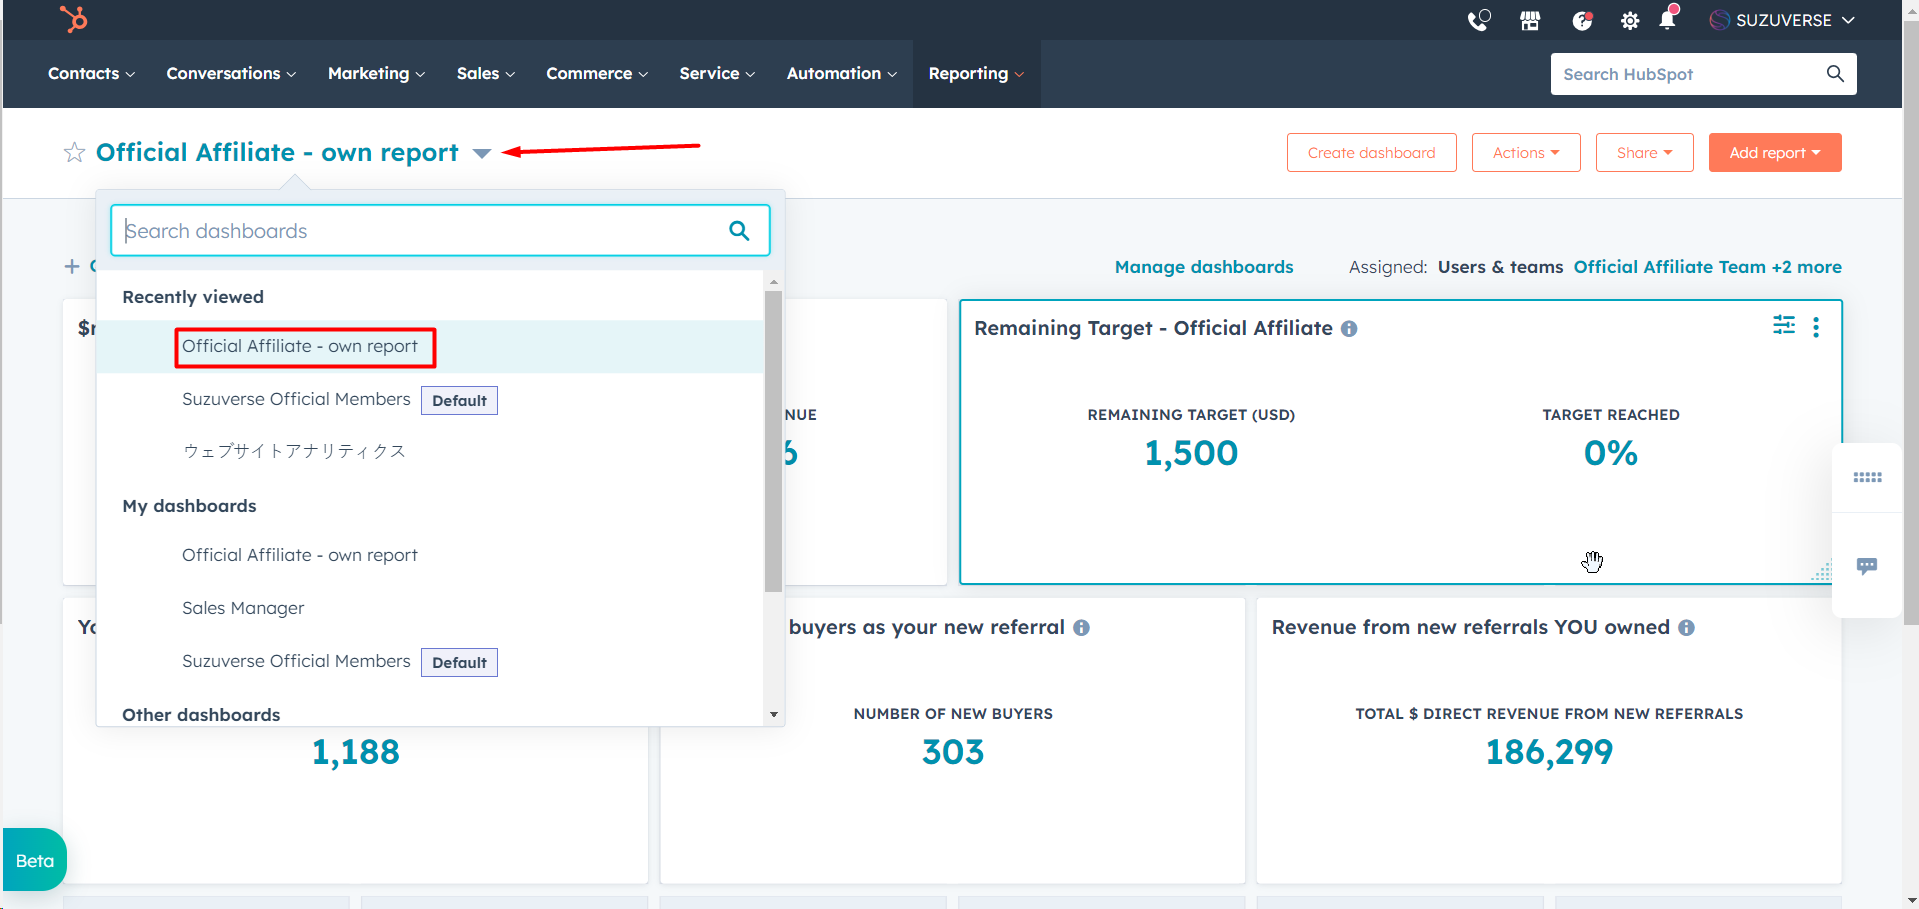Open the Marketplace storefront icon
Screen dimensions: 1919x909
click(x=1530, y=20)
